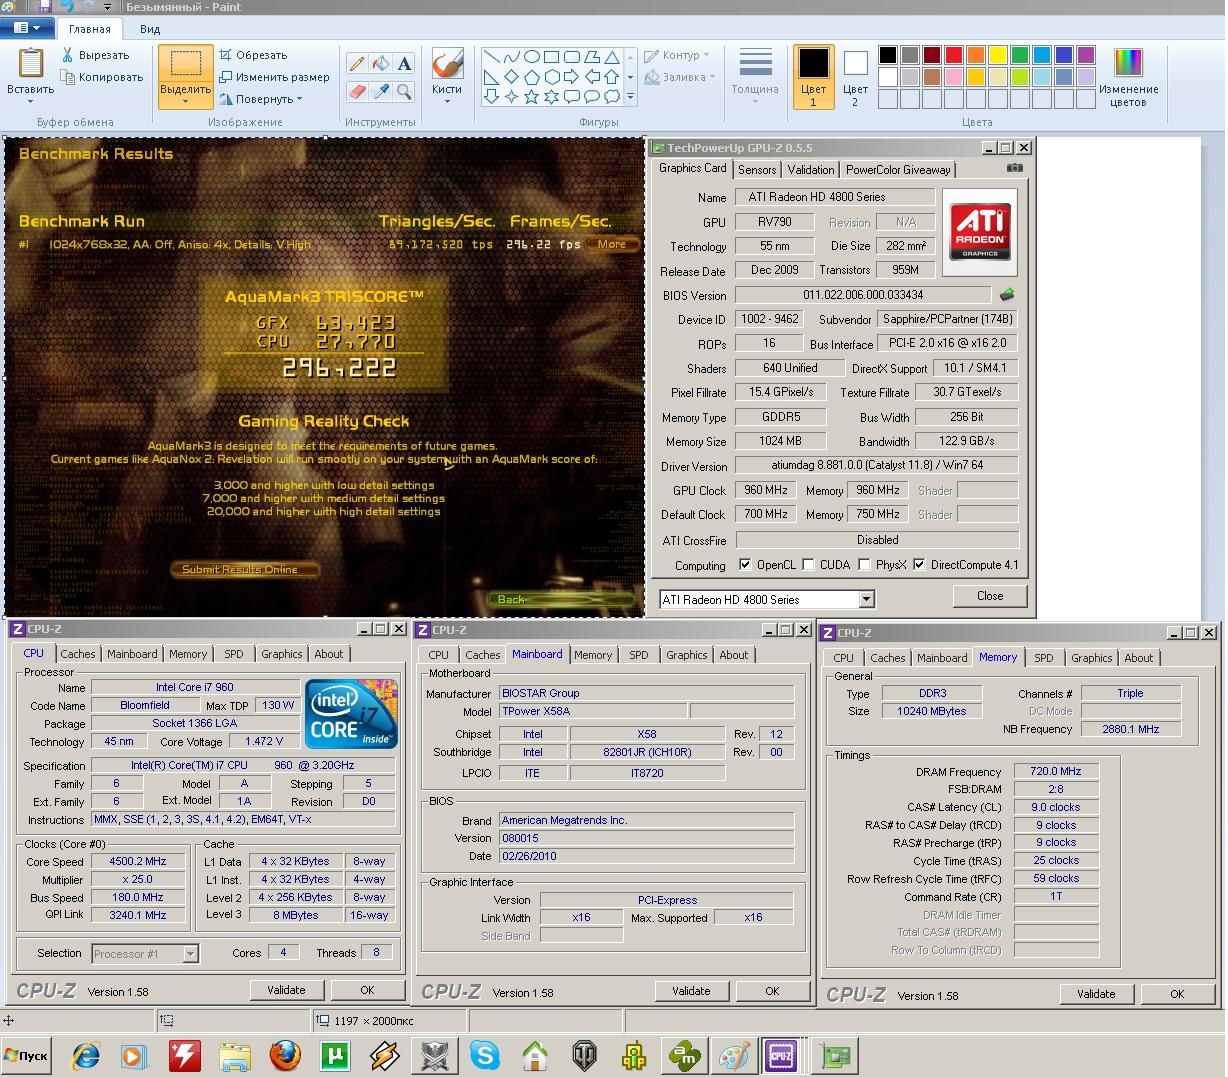Choose the right arrow shape
Image resolution: width=1228 pixels, height=1077 pixels.
pos(571,77)
